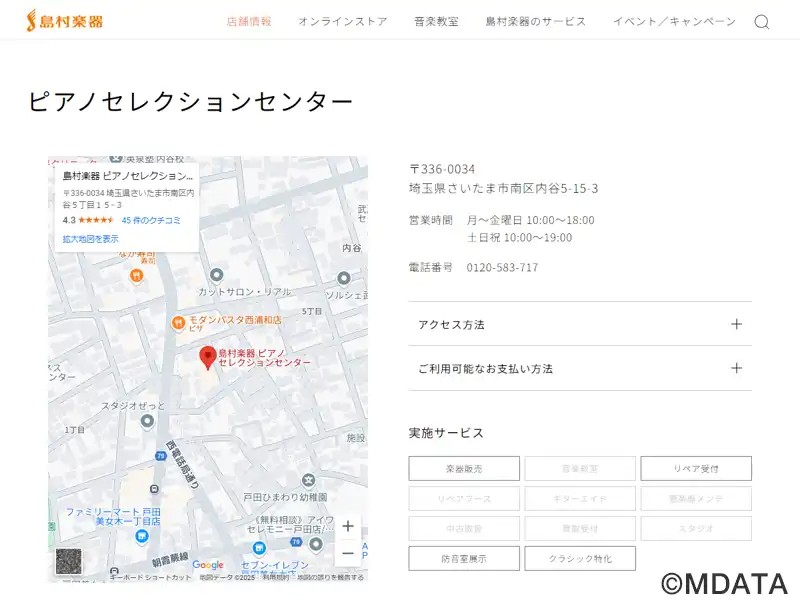Click the Google logo on the map
This screenshot has width=800, height=600.
click(208, 564)
